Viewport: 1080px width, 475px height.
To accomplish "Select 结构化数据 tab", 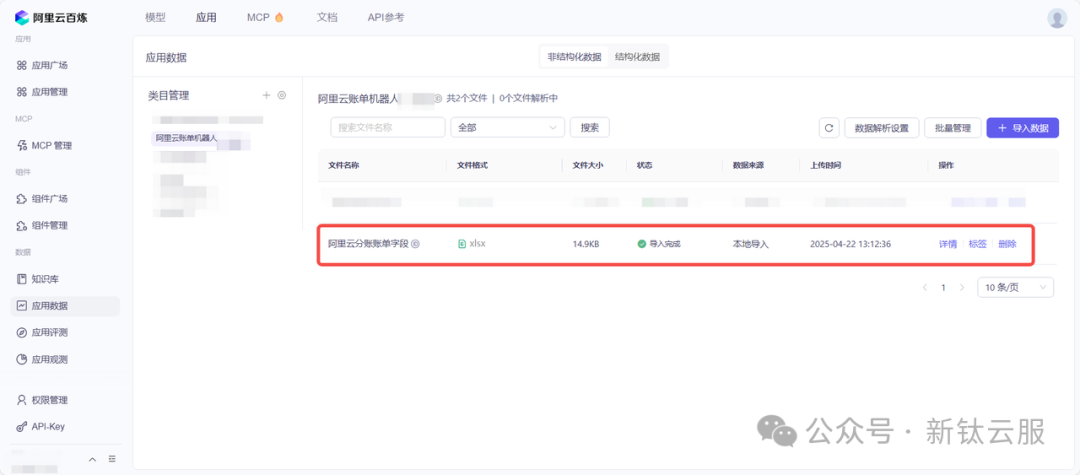I will click(x=637, y=57).
